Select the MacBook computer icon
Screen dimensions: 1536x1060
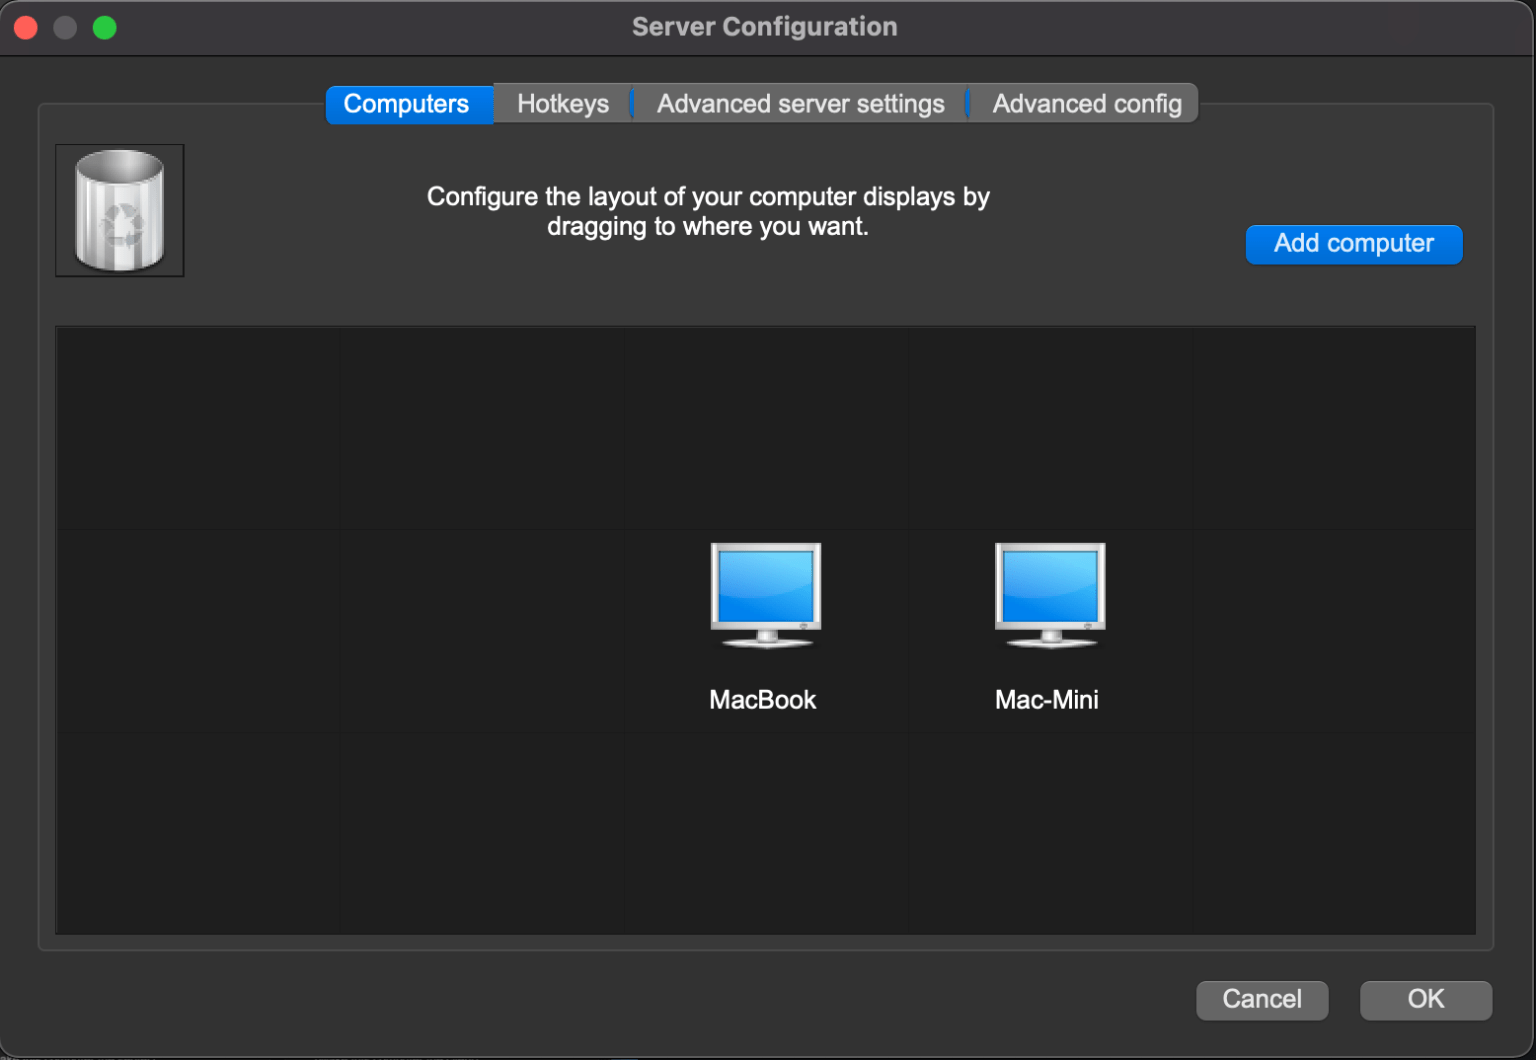pyautogui.click(x=765, y=596)
